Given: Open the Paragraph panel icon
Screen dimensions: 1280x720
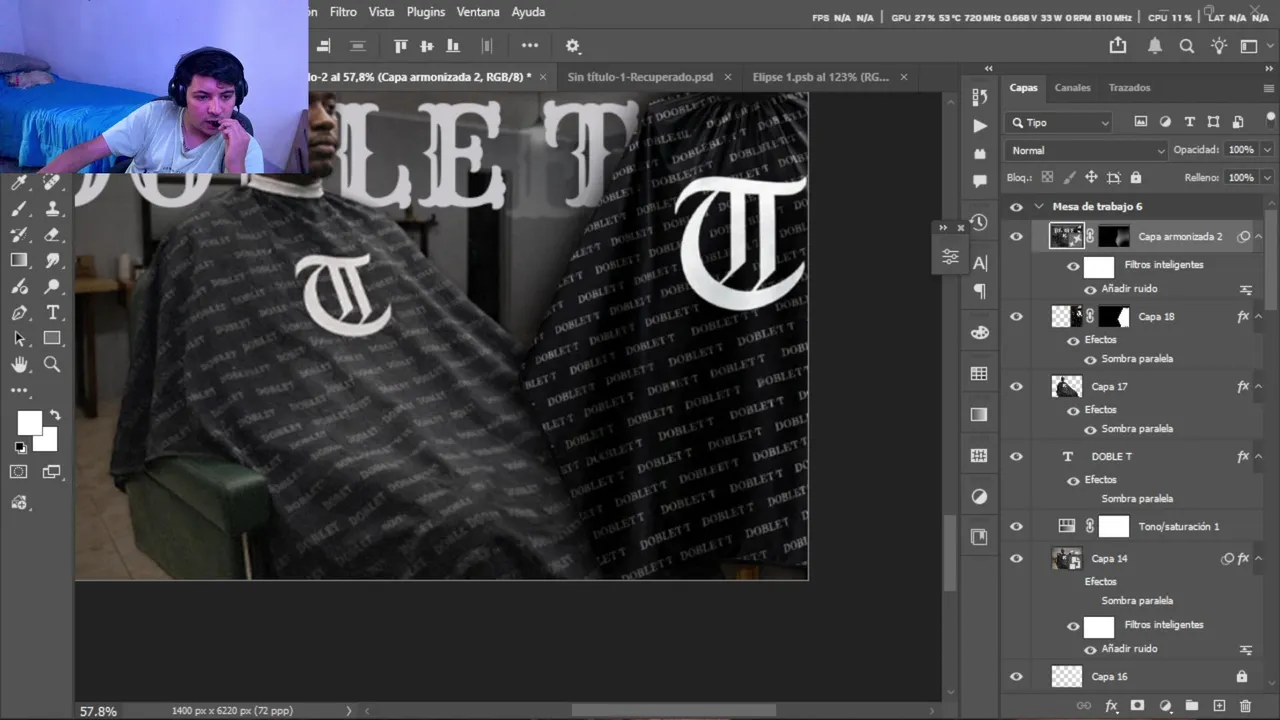Looking at the screenshot, I should 980,291.
